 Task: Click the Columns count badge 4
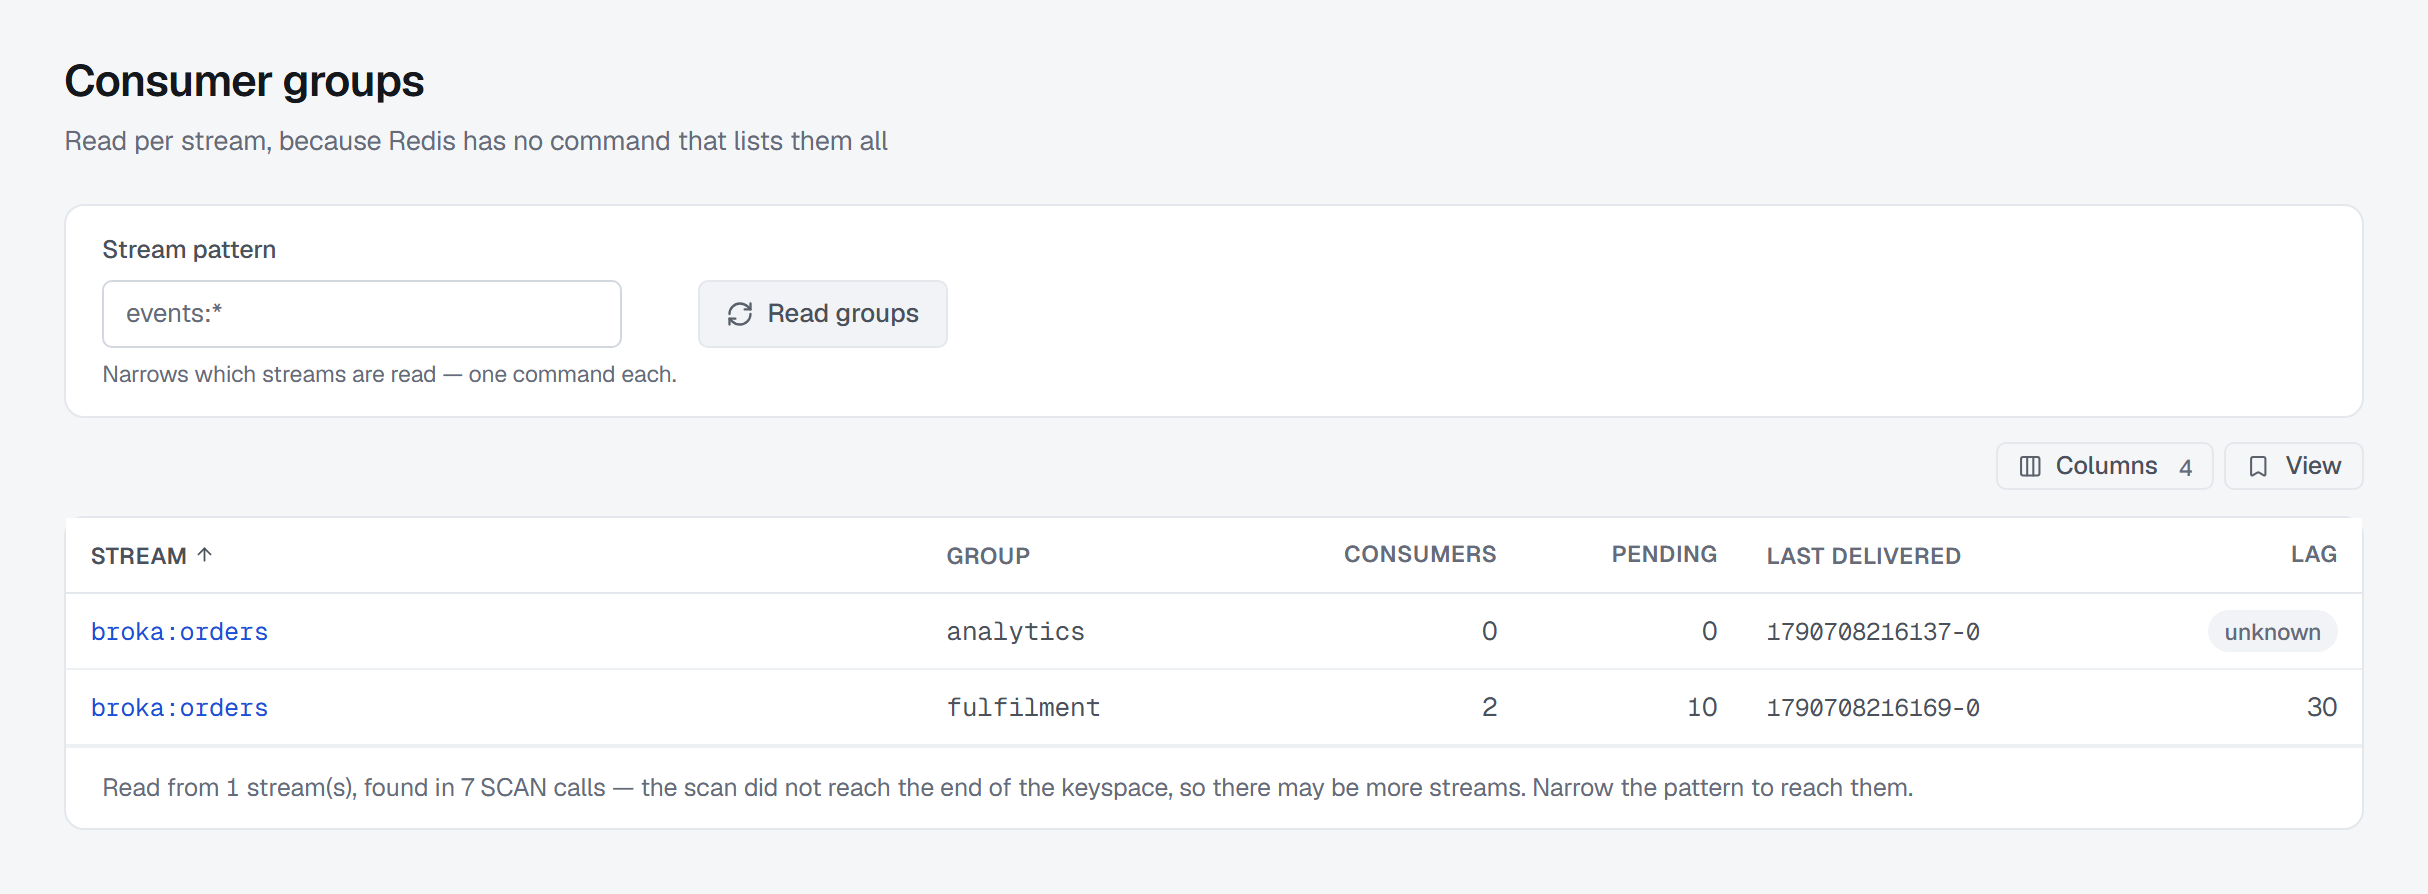click(2186, 467)
